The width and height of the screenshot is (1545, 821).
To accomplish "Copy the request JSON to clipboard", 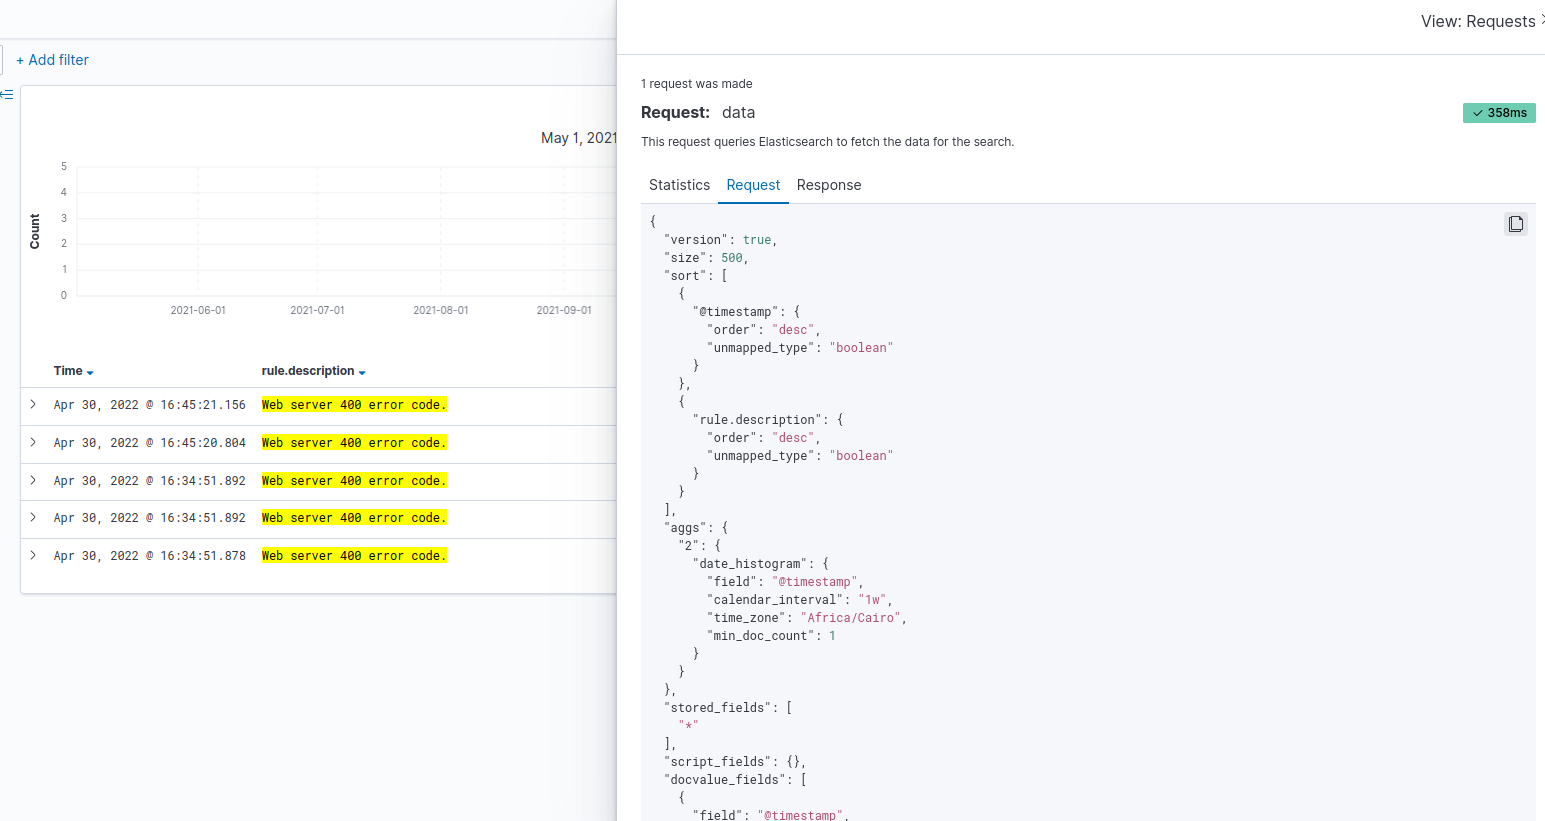I will 1516,223.
